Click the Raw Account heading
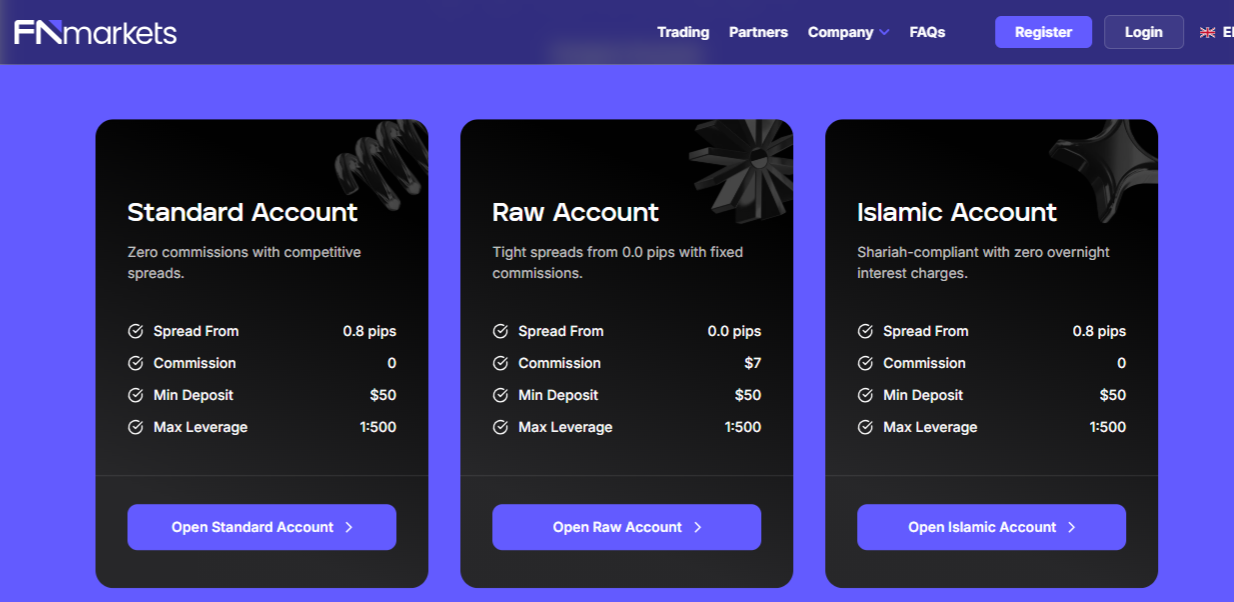1234x602 pixels. [x=575, y=212]
